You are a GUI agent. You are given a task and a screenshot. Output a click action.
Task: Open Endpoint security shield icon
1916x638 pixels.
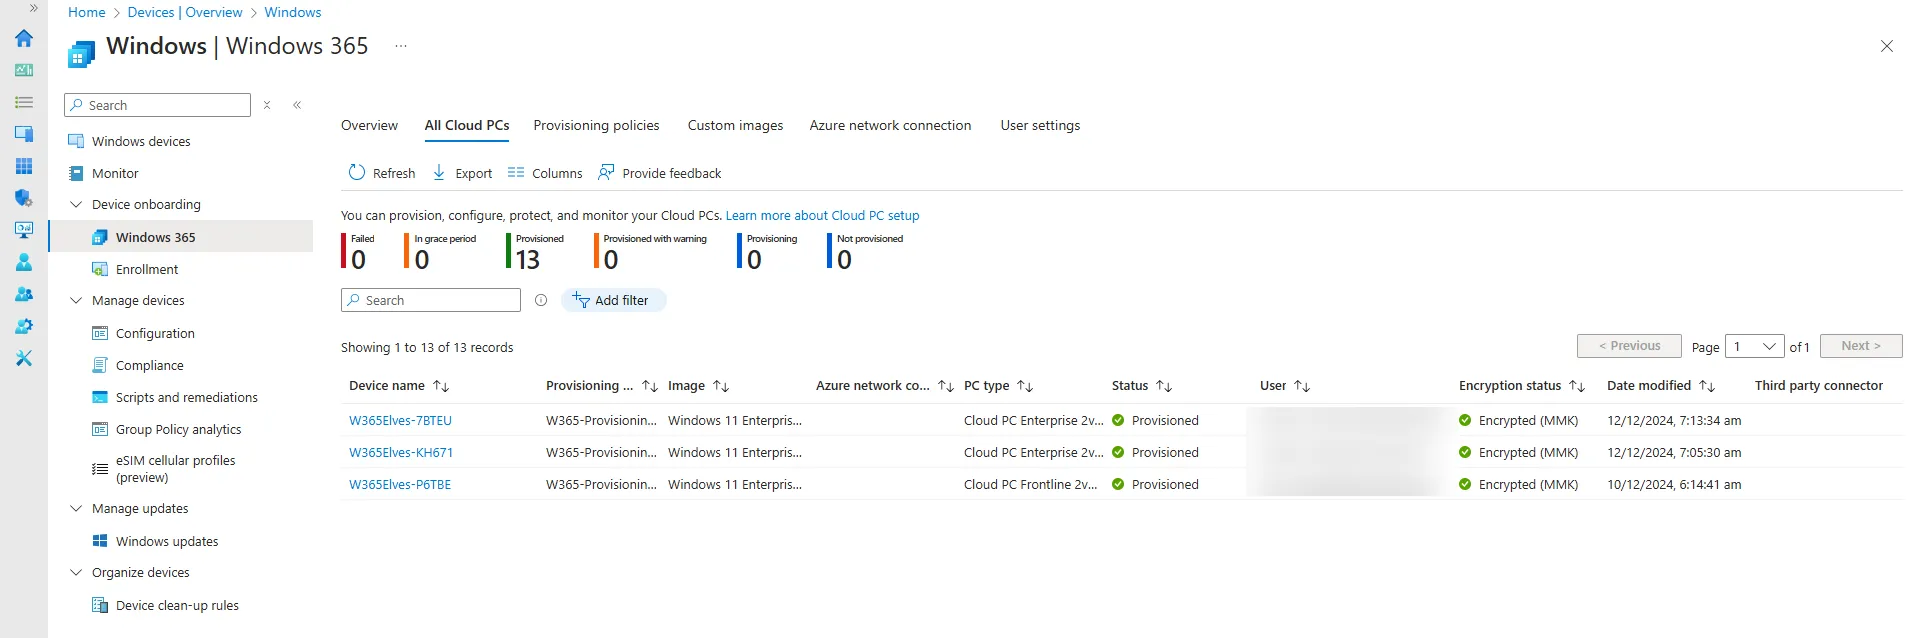[24, 198]
